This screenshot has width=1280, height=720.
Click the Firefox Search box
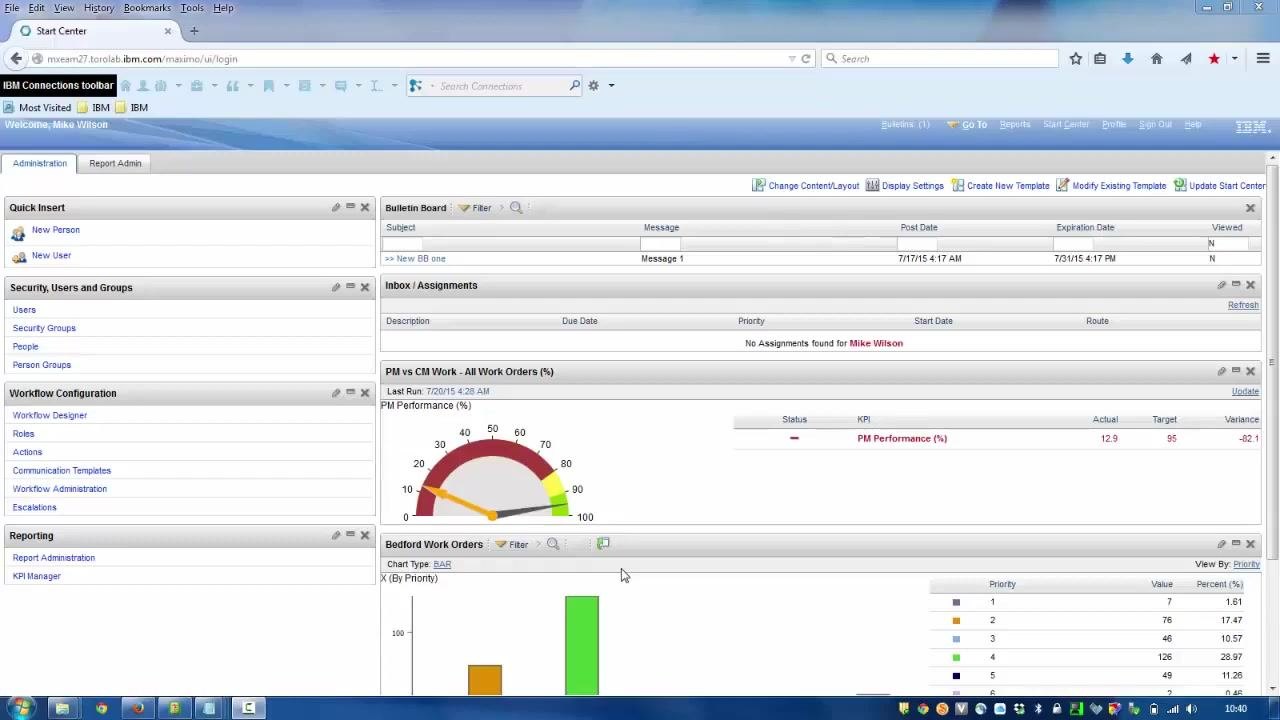tap(940, 59)
